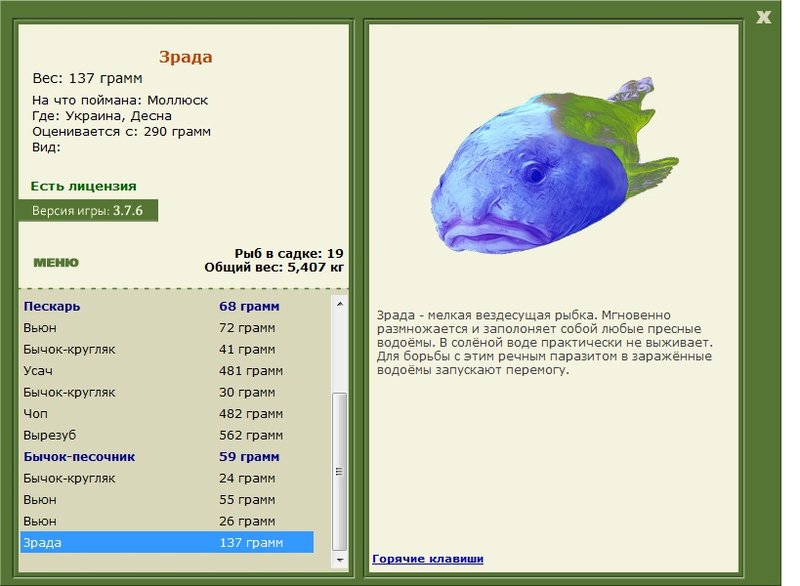Click the fish list scrollbar thumb

(340, 471)
